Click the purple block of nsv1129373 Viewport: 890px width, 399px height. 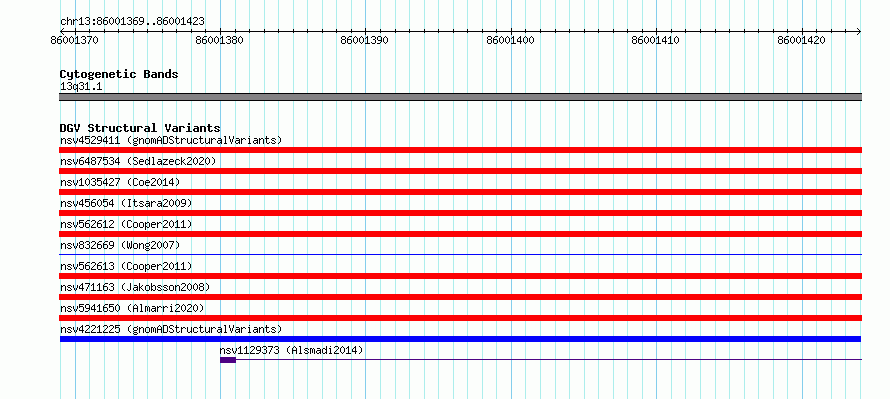(228, 360)
